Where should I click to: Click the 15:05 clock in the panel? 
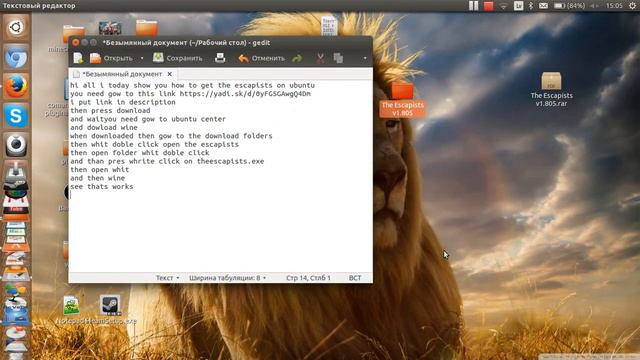point(614,6)
